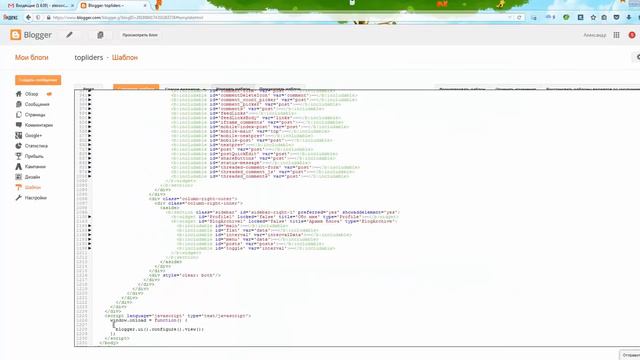Screen dimensions: 640x360
Task: Click the Pocket icon in browser toolbar
Action: click(616, 18)
